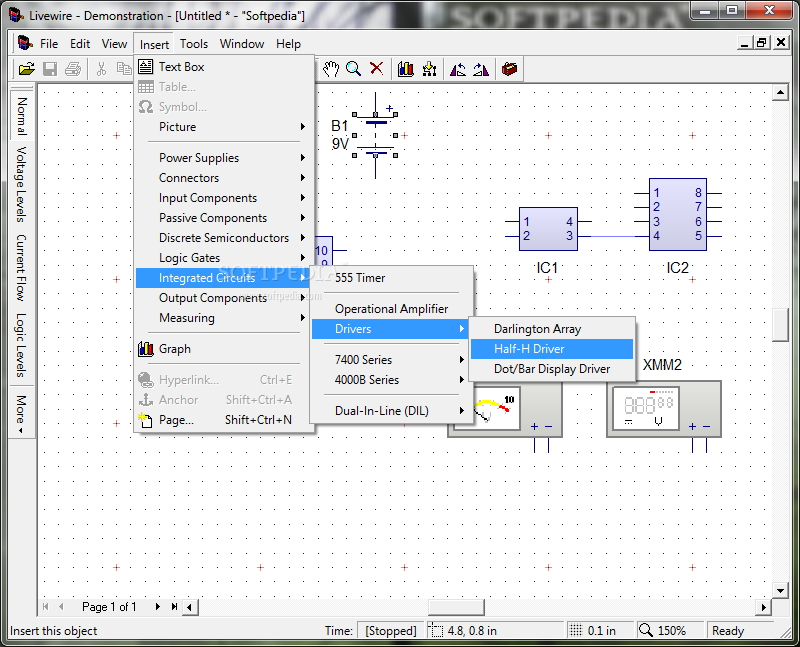The image size is (800, 647).
Task: Switch to the Voltage Levels side tab
Action: click(x=21, y=185)
